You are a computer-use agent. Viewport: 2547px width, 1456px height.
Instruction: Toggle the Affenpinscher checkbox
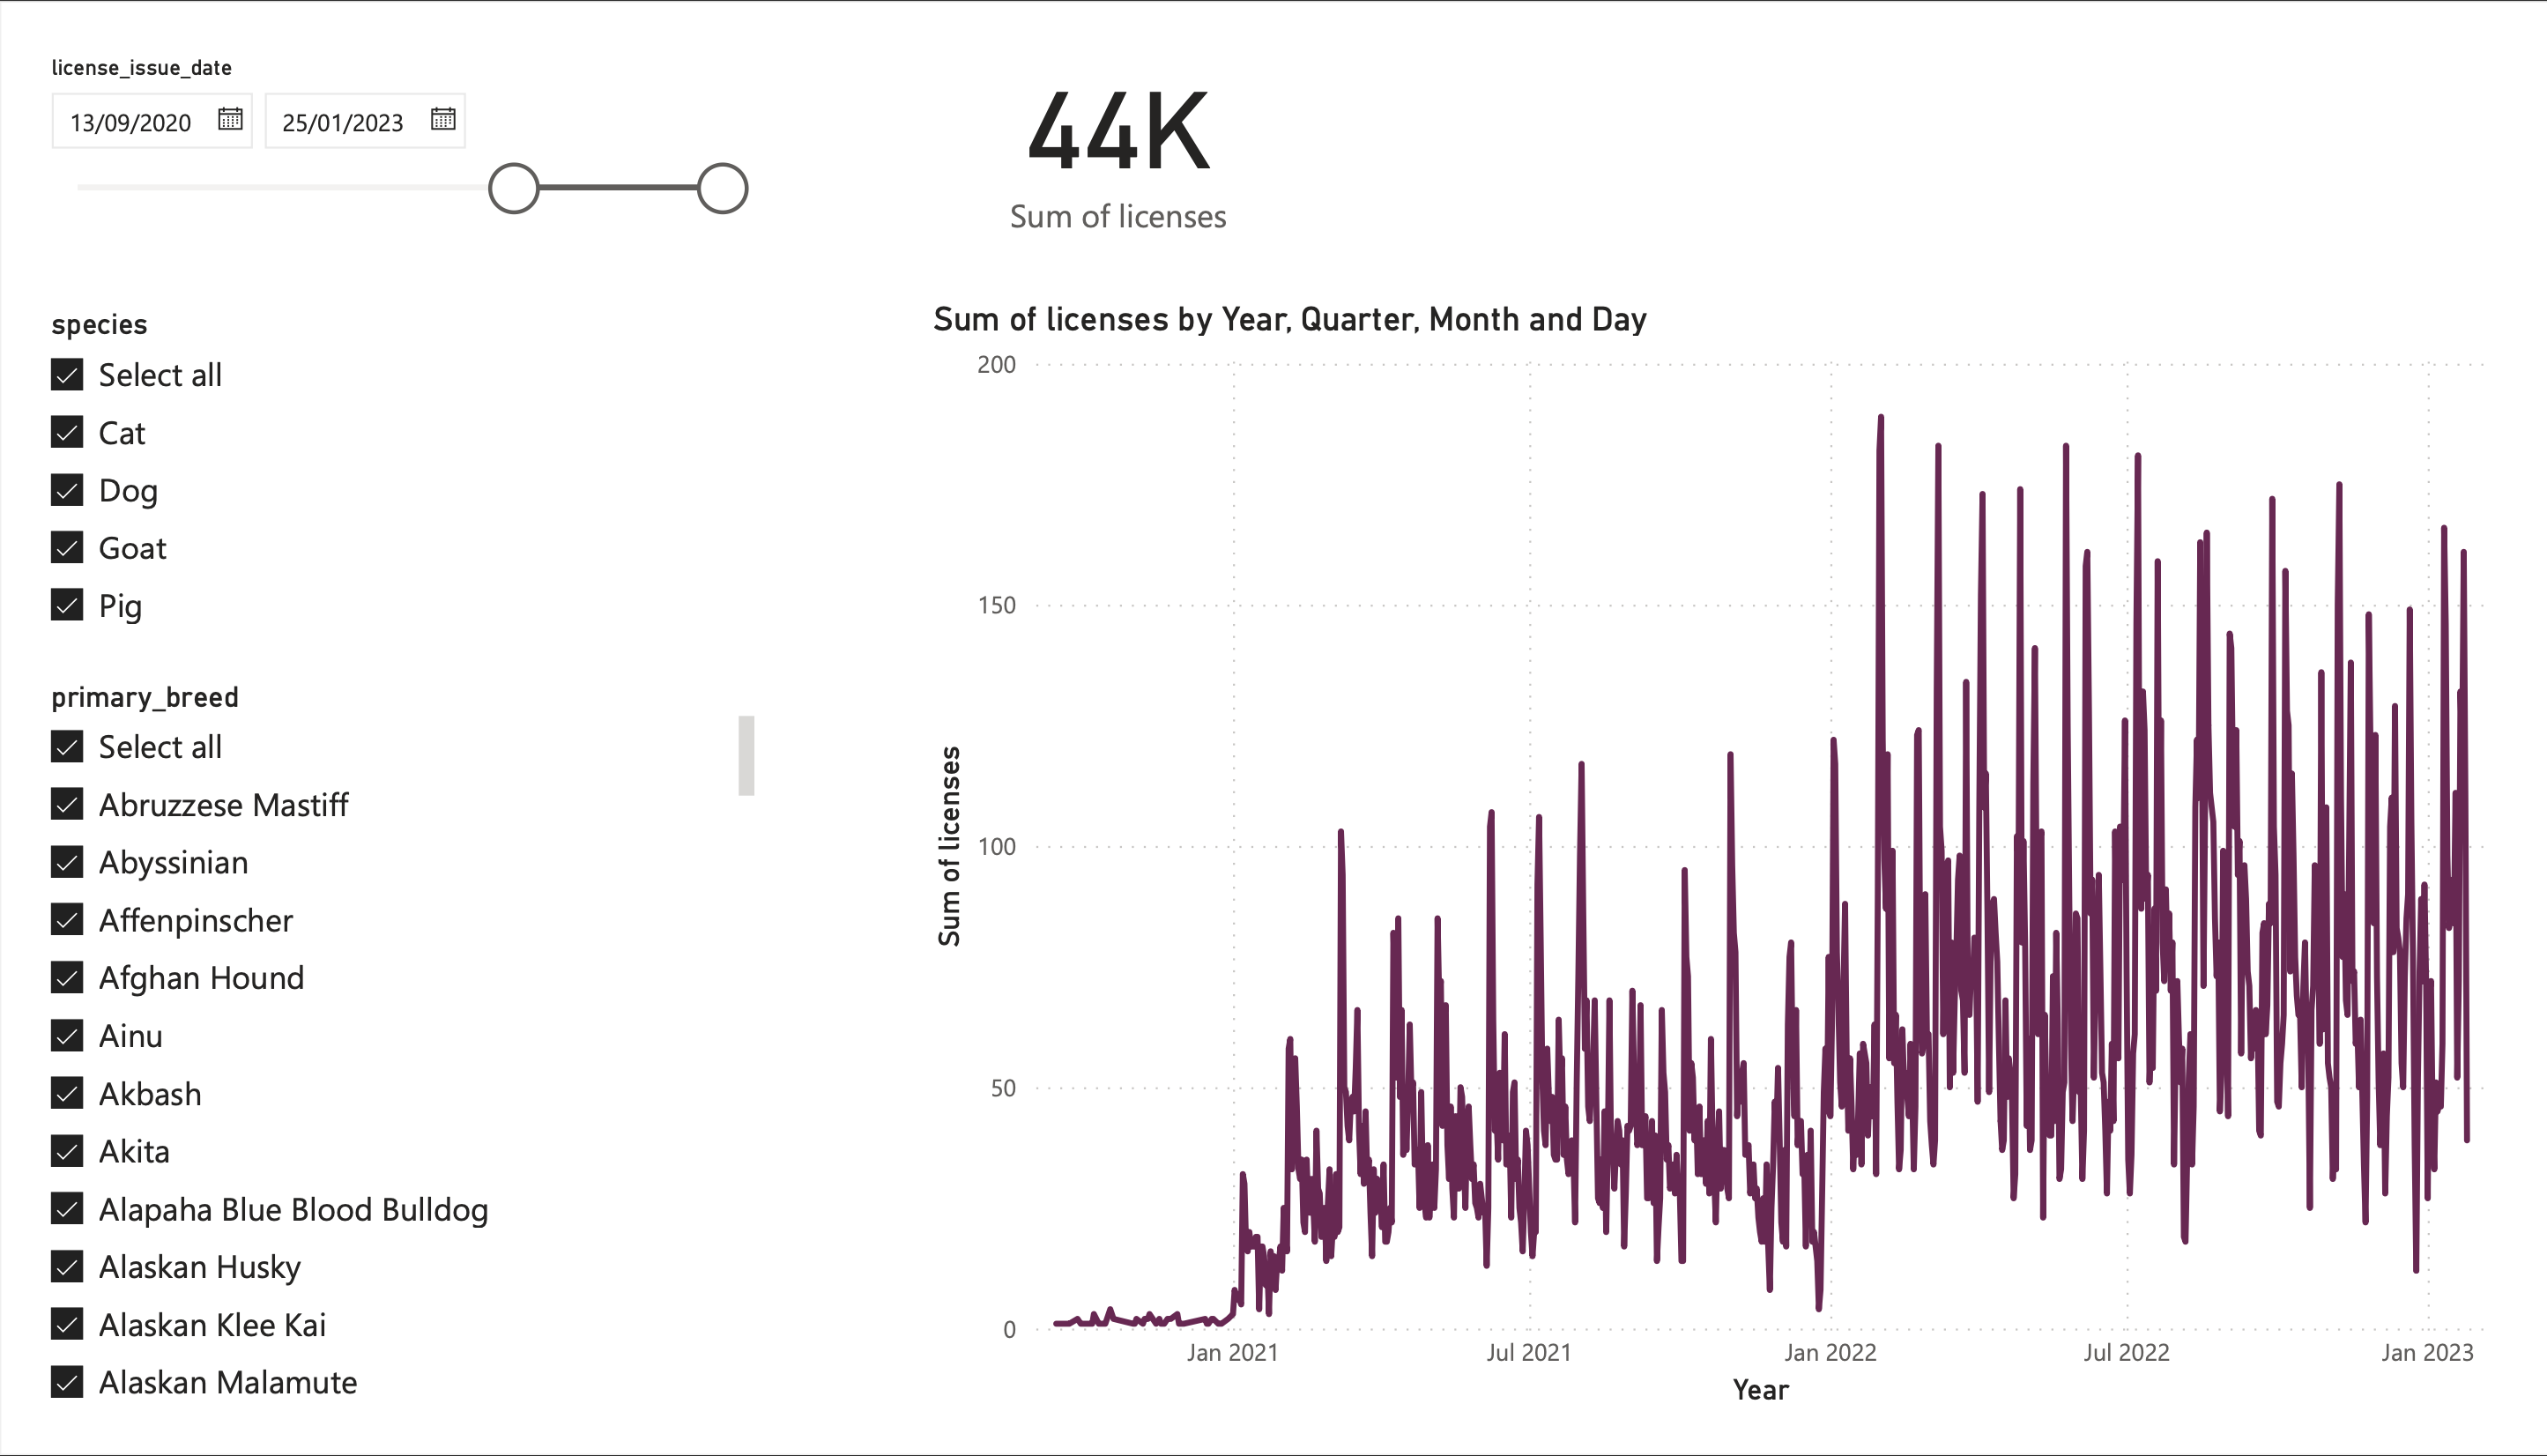[x=66, y=920]
